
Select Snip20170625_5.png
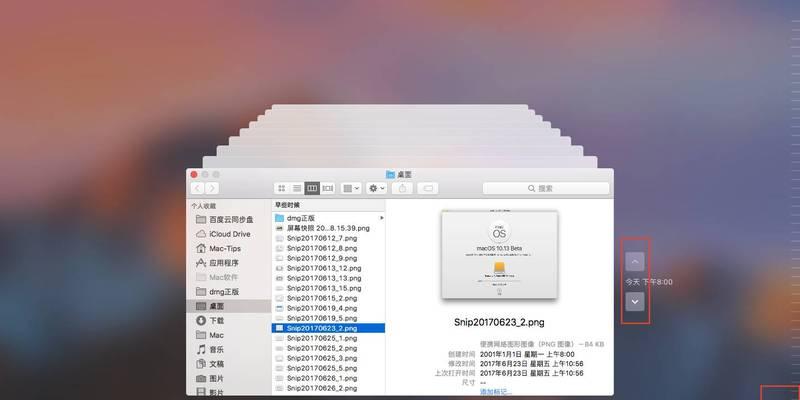point(329,368)
